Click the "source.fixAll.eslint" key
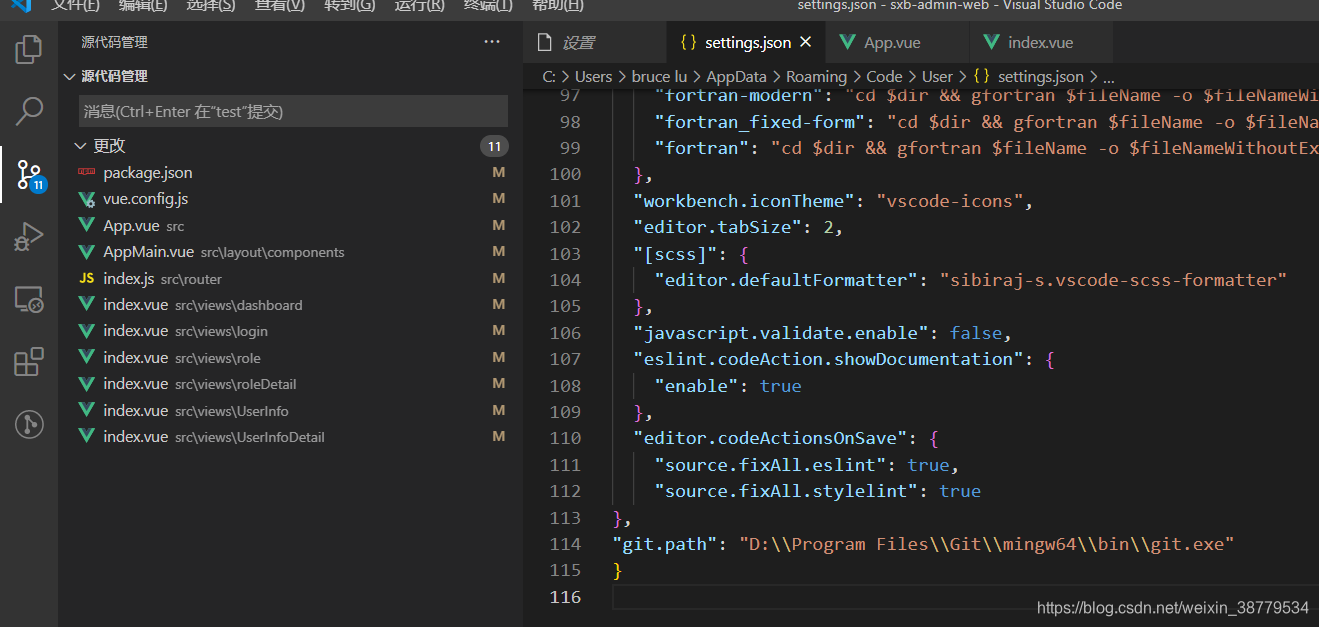The width and height of the screenshot is (1319, 627). (x=770, y=465)
